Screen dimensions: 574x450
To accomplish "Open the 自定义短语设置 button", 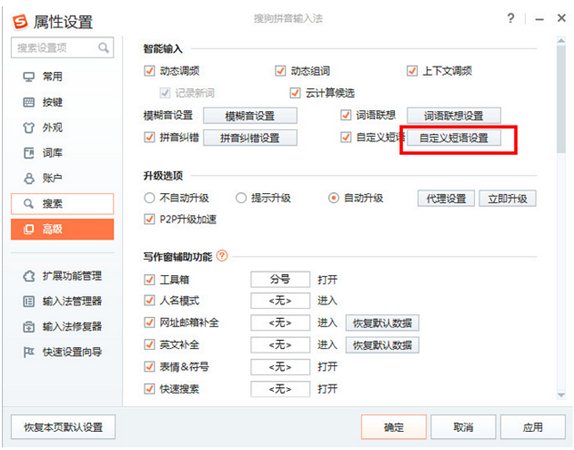I will 454,138.
